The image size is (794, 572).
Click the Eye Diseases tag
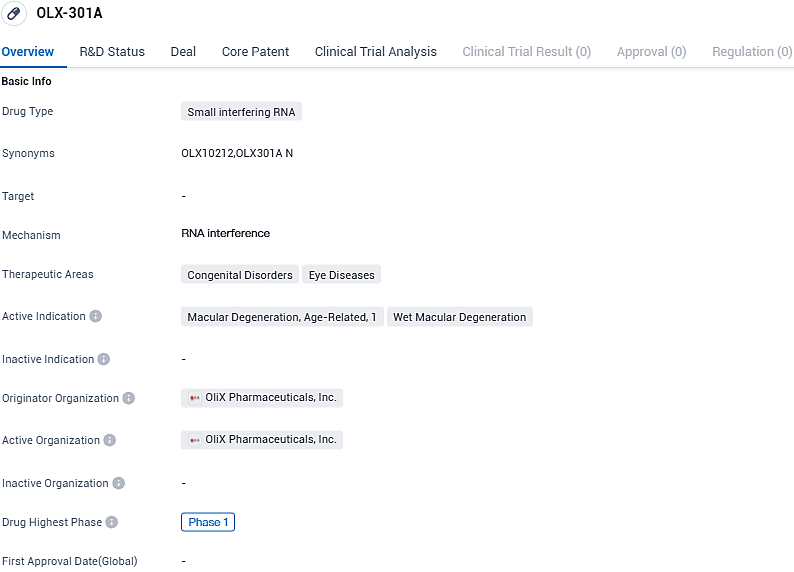(341, 275)
